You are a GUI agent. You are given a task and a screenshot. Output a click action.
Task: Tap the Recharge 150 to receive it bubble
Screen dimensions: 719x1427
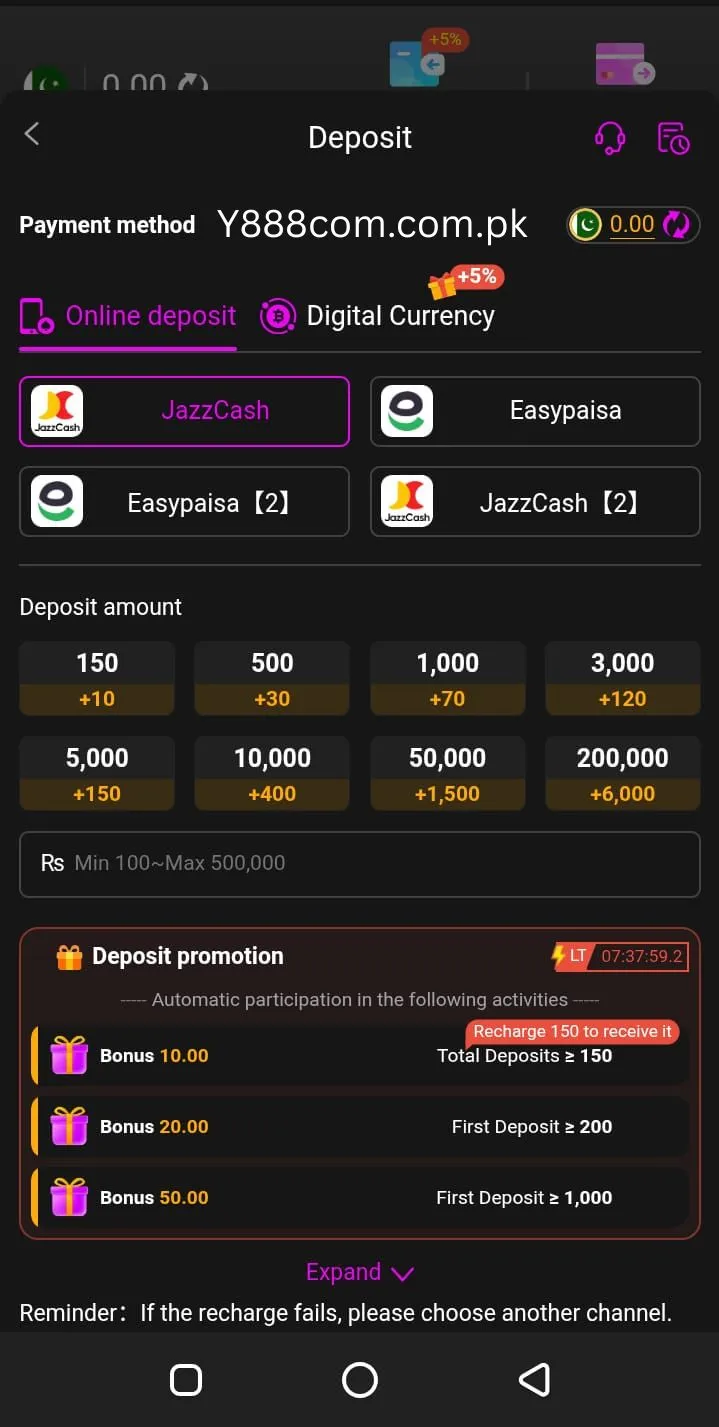(571, 1031)
